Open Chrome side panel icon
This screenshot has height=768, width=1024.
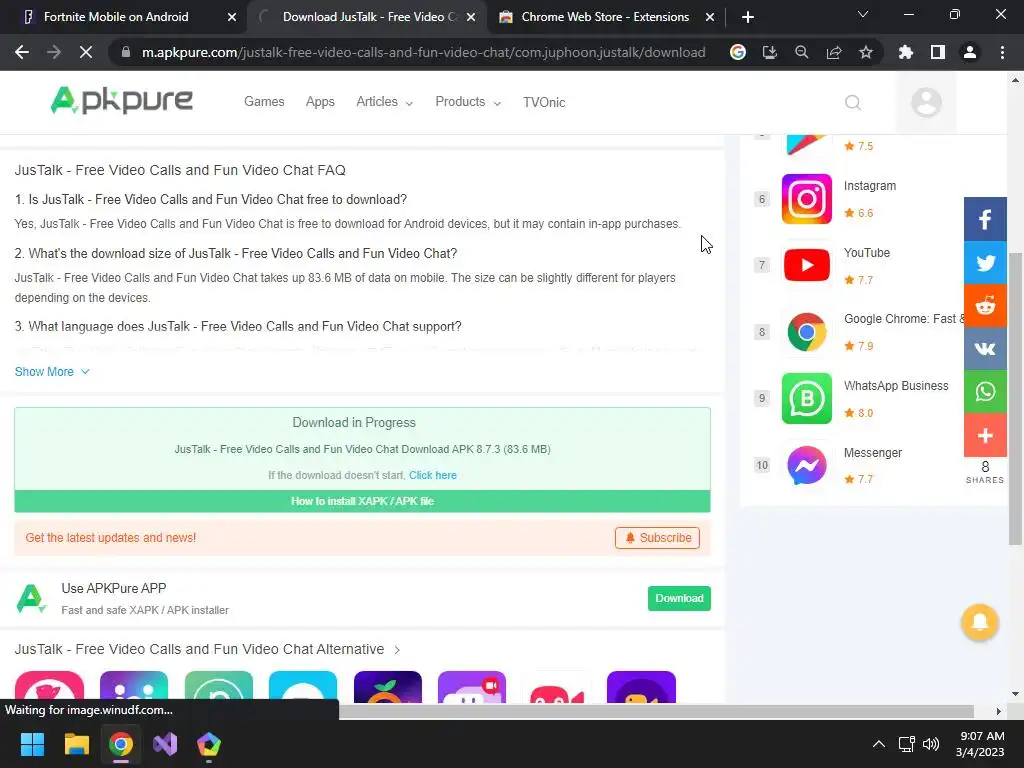click(x=938, y=52)
